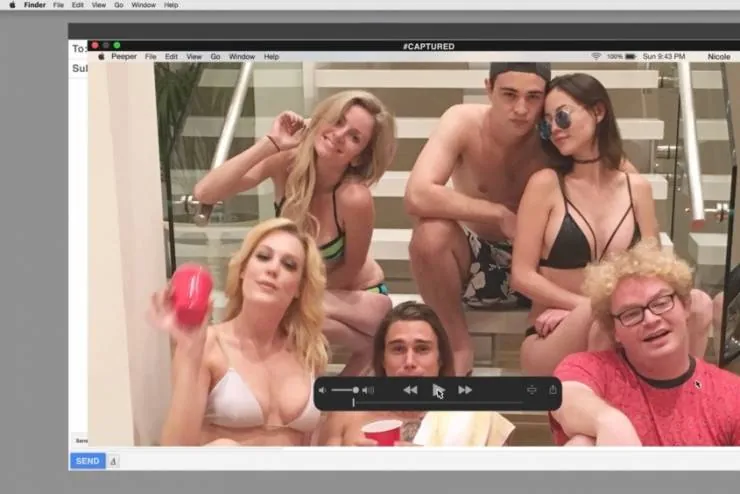Open the Peeper app menu
Viewport: 740px width, 494px height.
(124, 57)
